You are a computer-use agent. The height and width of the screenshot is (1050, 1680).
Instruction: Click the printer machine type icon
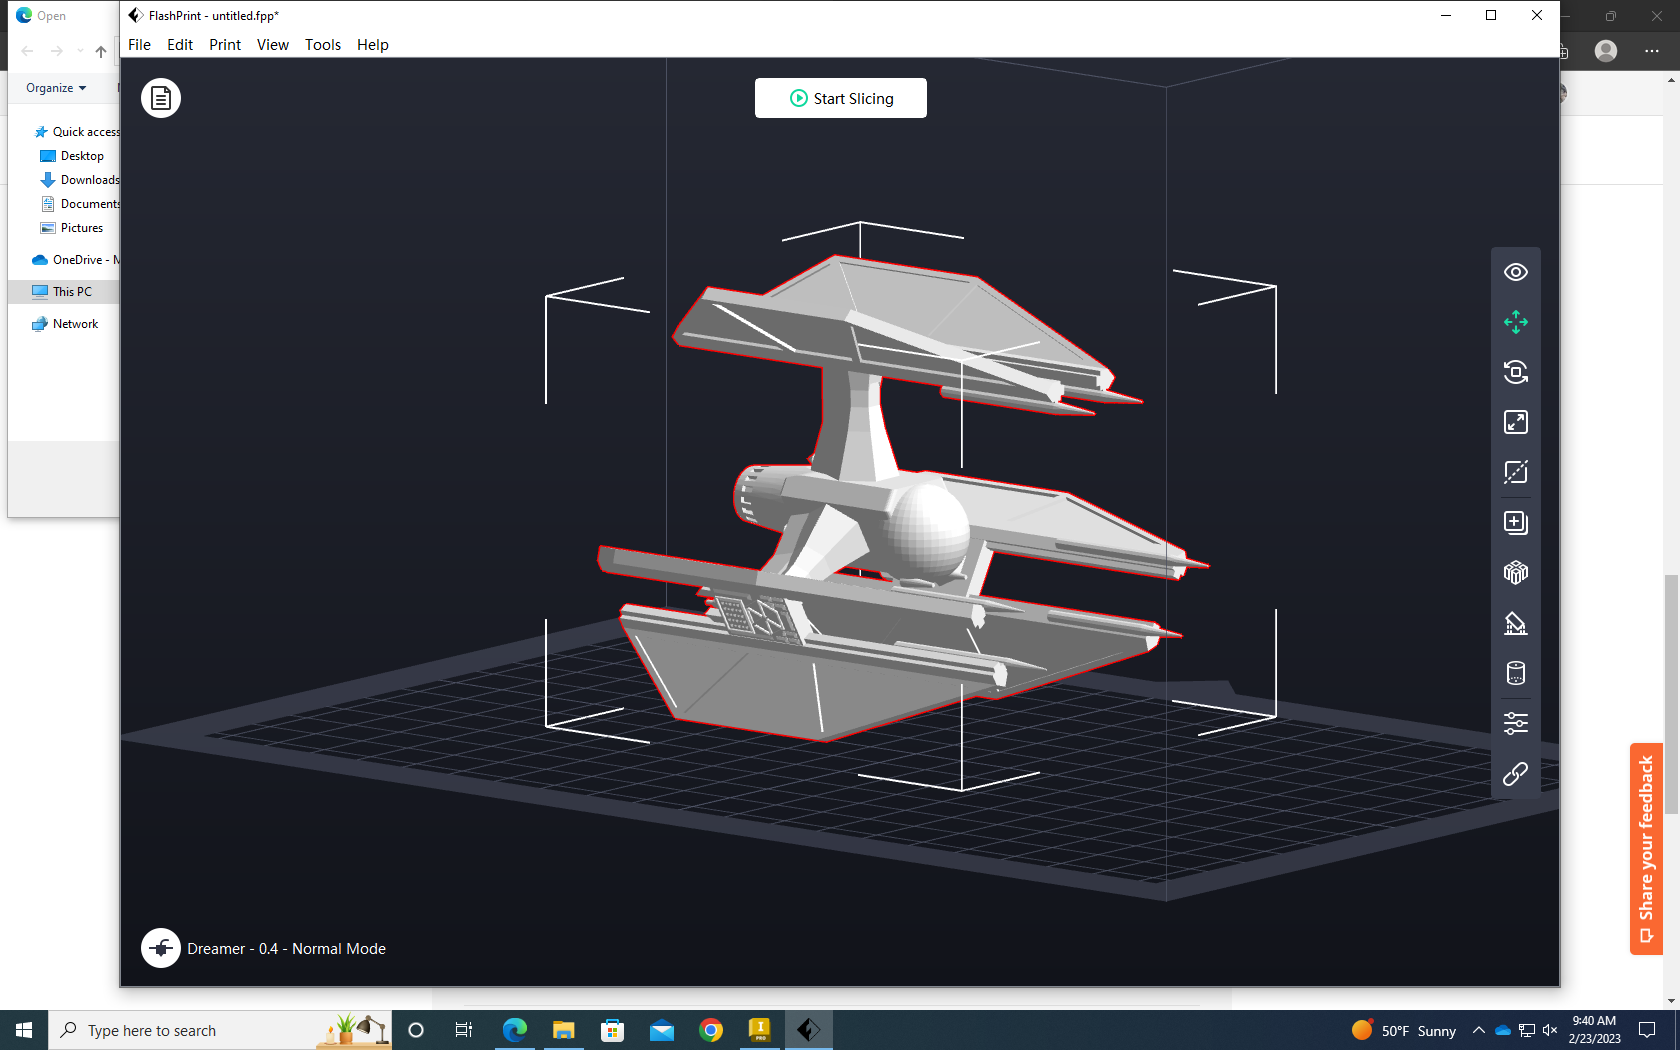161,948
